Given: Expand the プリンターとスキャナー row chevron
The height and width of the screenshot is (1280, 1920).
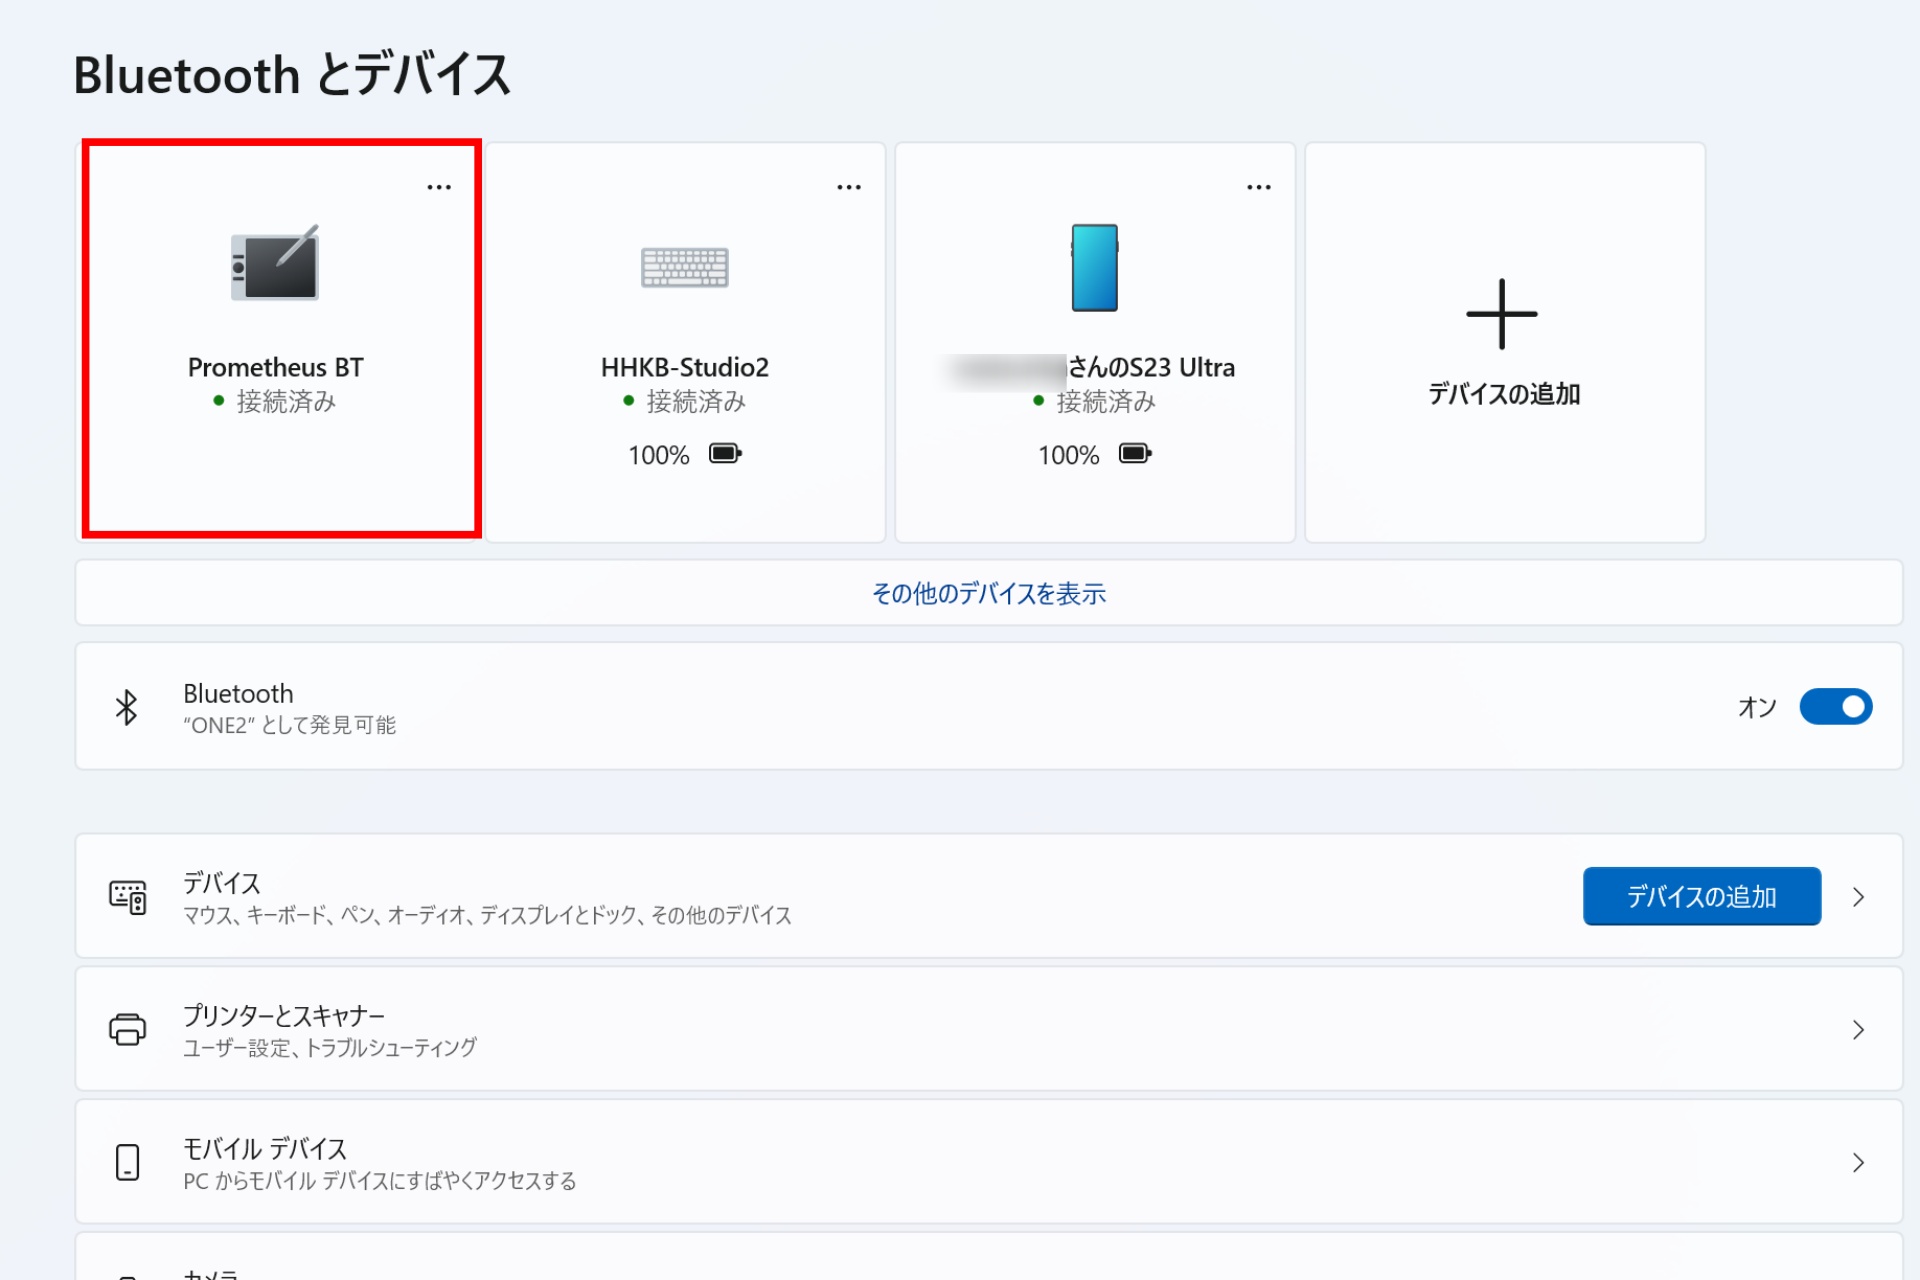Looking at the screenshot, I should coord(1858,1030).
